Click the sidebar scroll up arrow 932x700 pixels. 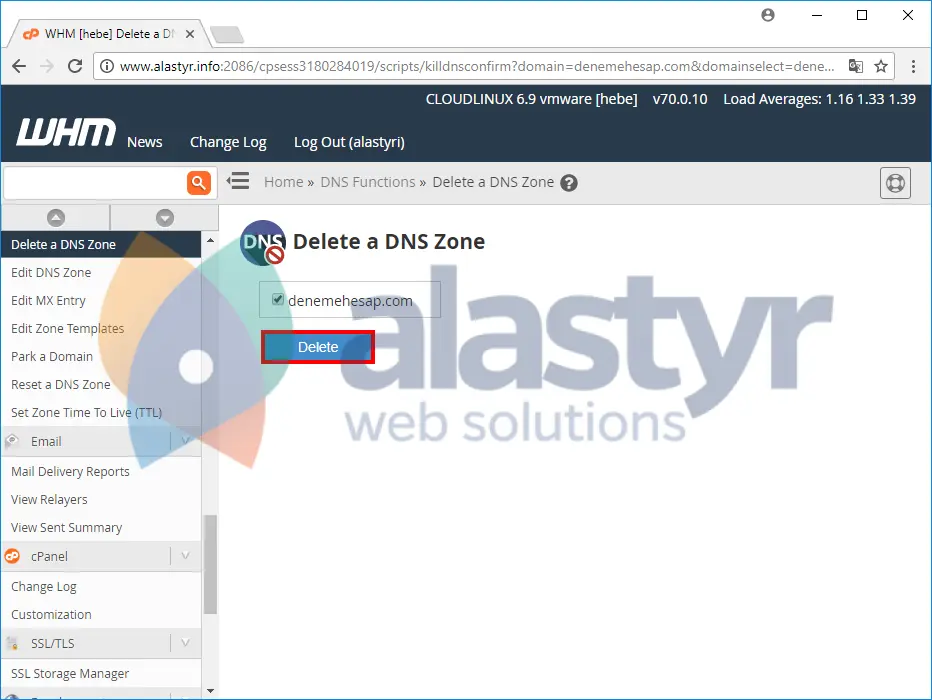[210, 240]
